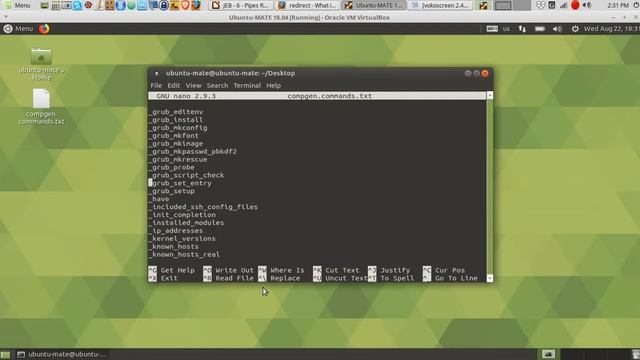The image size is (640, 360).
Task: Open the terminal File menu
Action: 156,85
